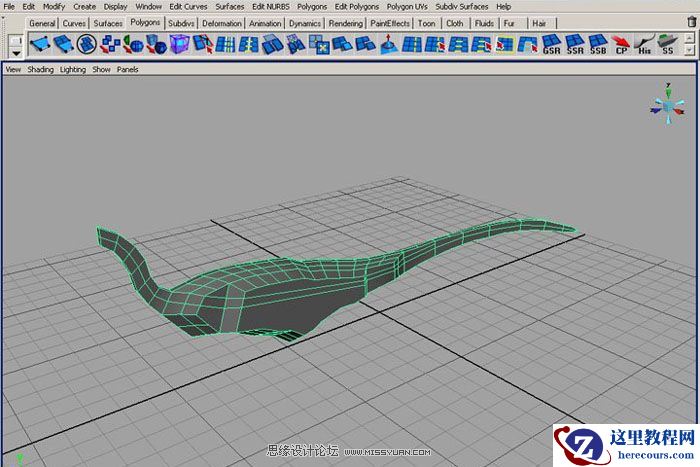The image size is (700, 467).
Task: Select the Polygons shelf tab
Action: 145,22
